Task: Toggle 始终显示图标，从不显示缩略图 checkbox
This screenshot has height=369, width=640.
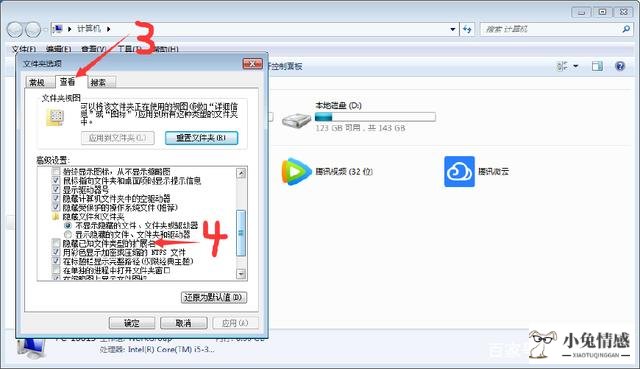Action: (x=56, y=171)
